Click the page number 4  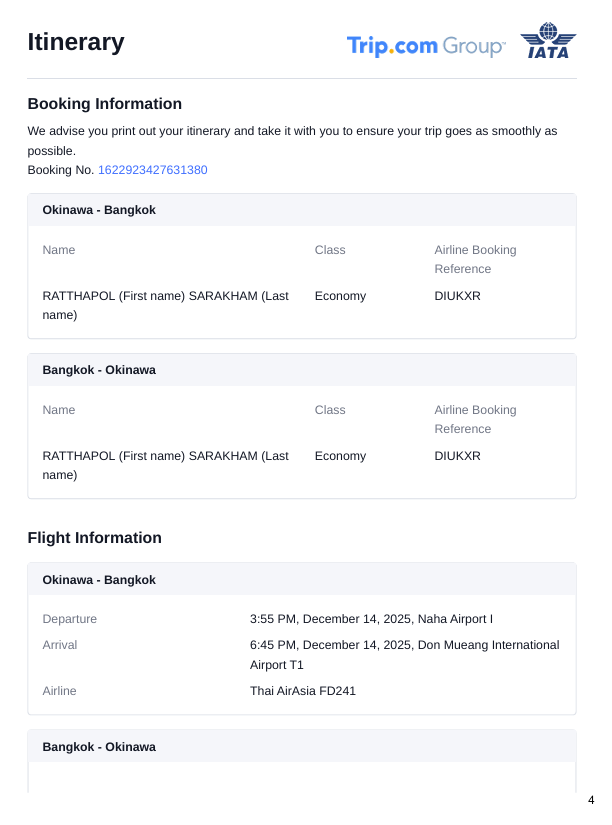coord(591,800)
